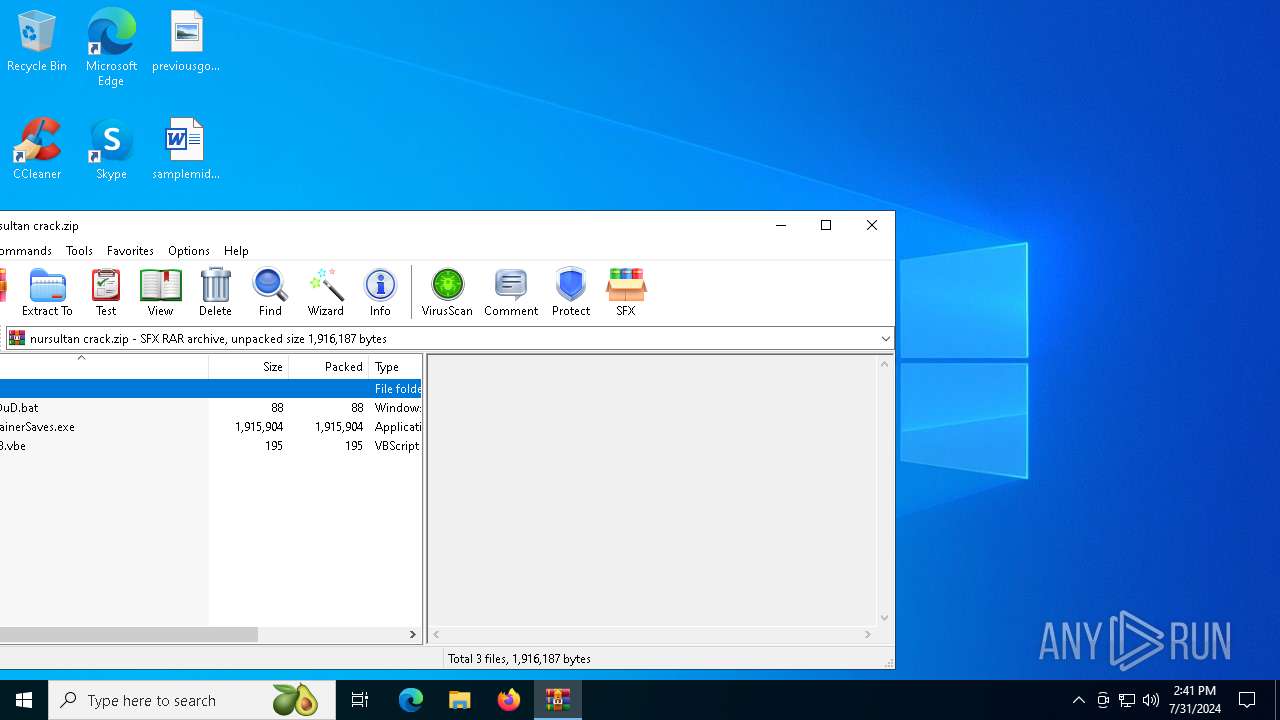Select the ainerSaves.exe file row
Screen dimensions: 1280x720
211,427
